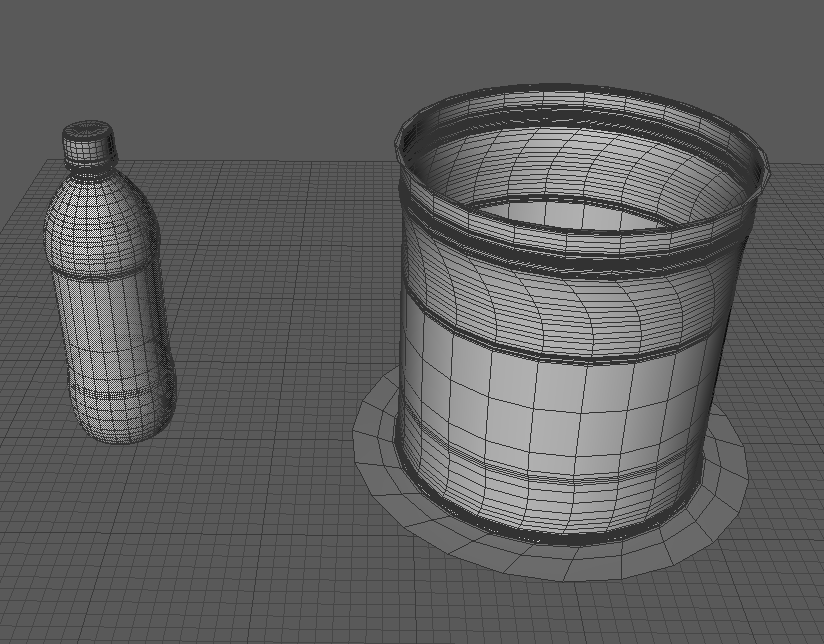Select the bucket's left vertical side edge
Image resolution: width=824 pixels, height=644 pixels.
(x=404, y=330)
